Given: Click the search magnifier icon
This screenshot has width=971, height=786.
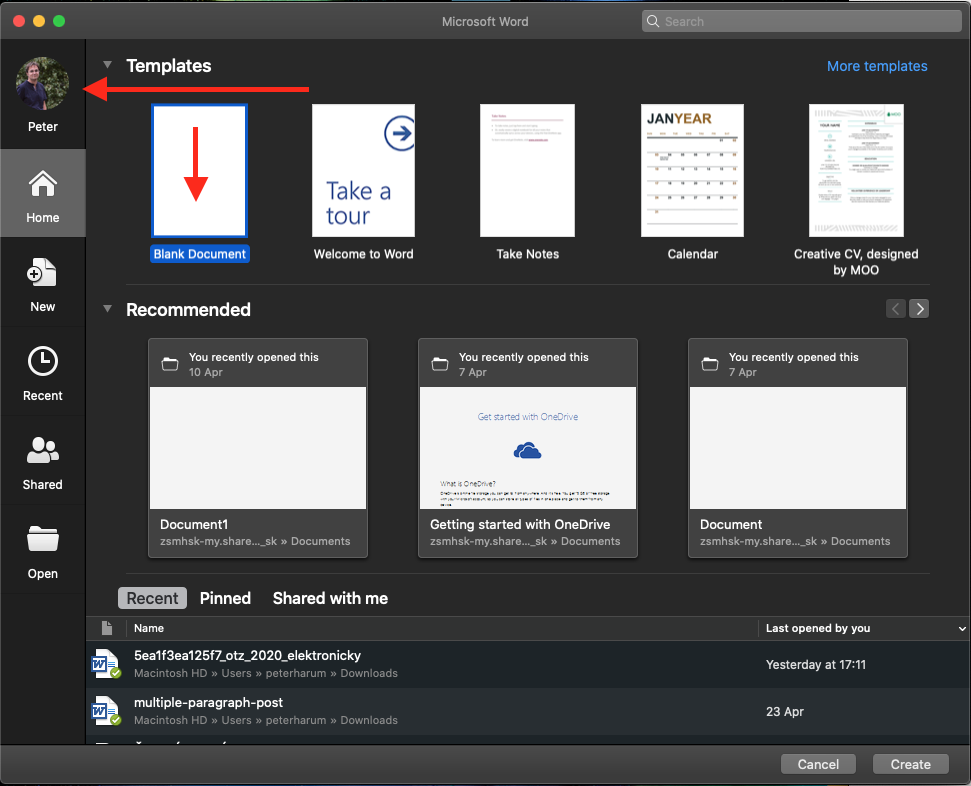Looking at the screenshot, I should pyautogui.click(x=653, y=21).
